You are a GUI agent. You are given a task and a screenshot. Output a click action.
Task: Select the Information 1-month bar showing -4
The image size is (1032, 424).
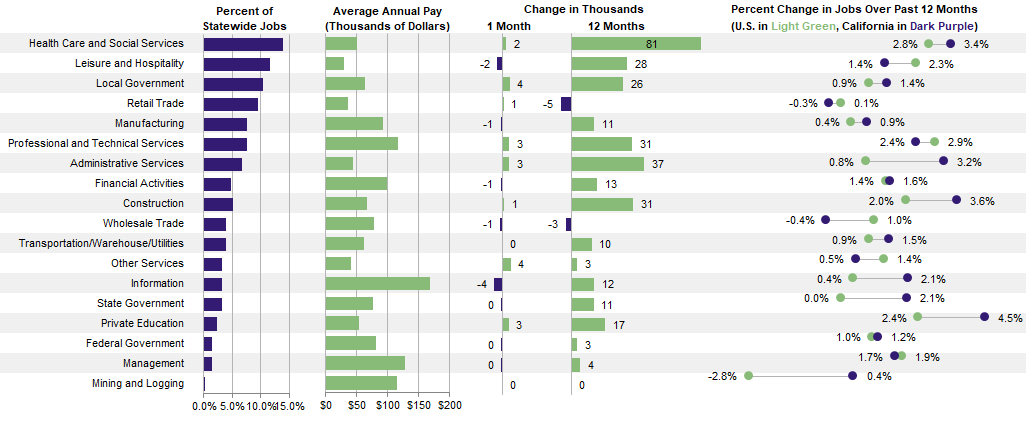498,284
